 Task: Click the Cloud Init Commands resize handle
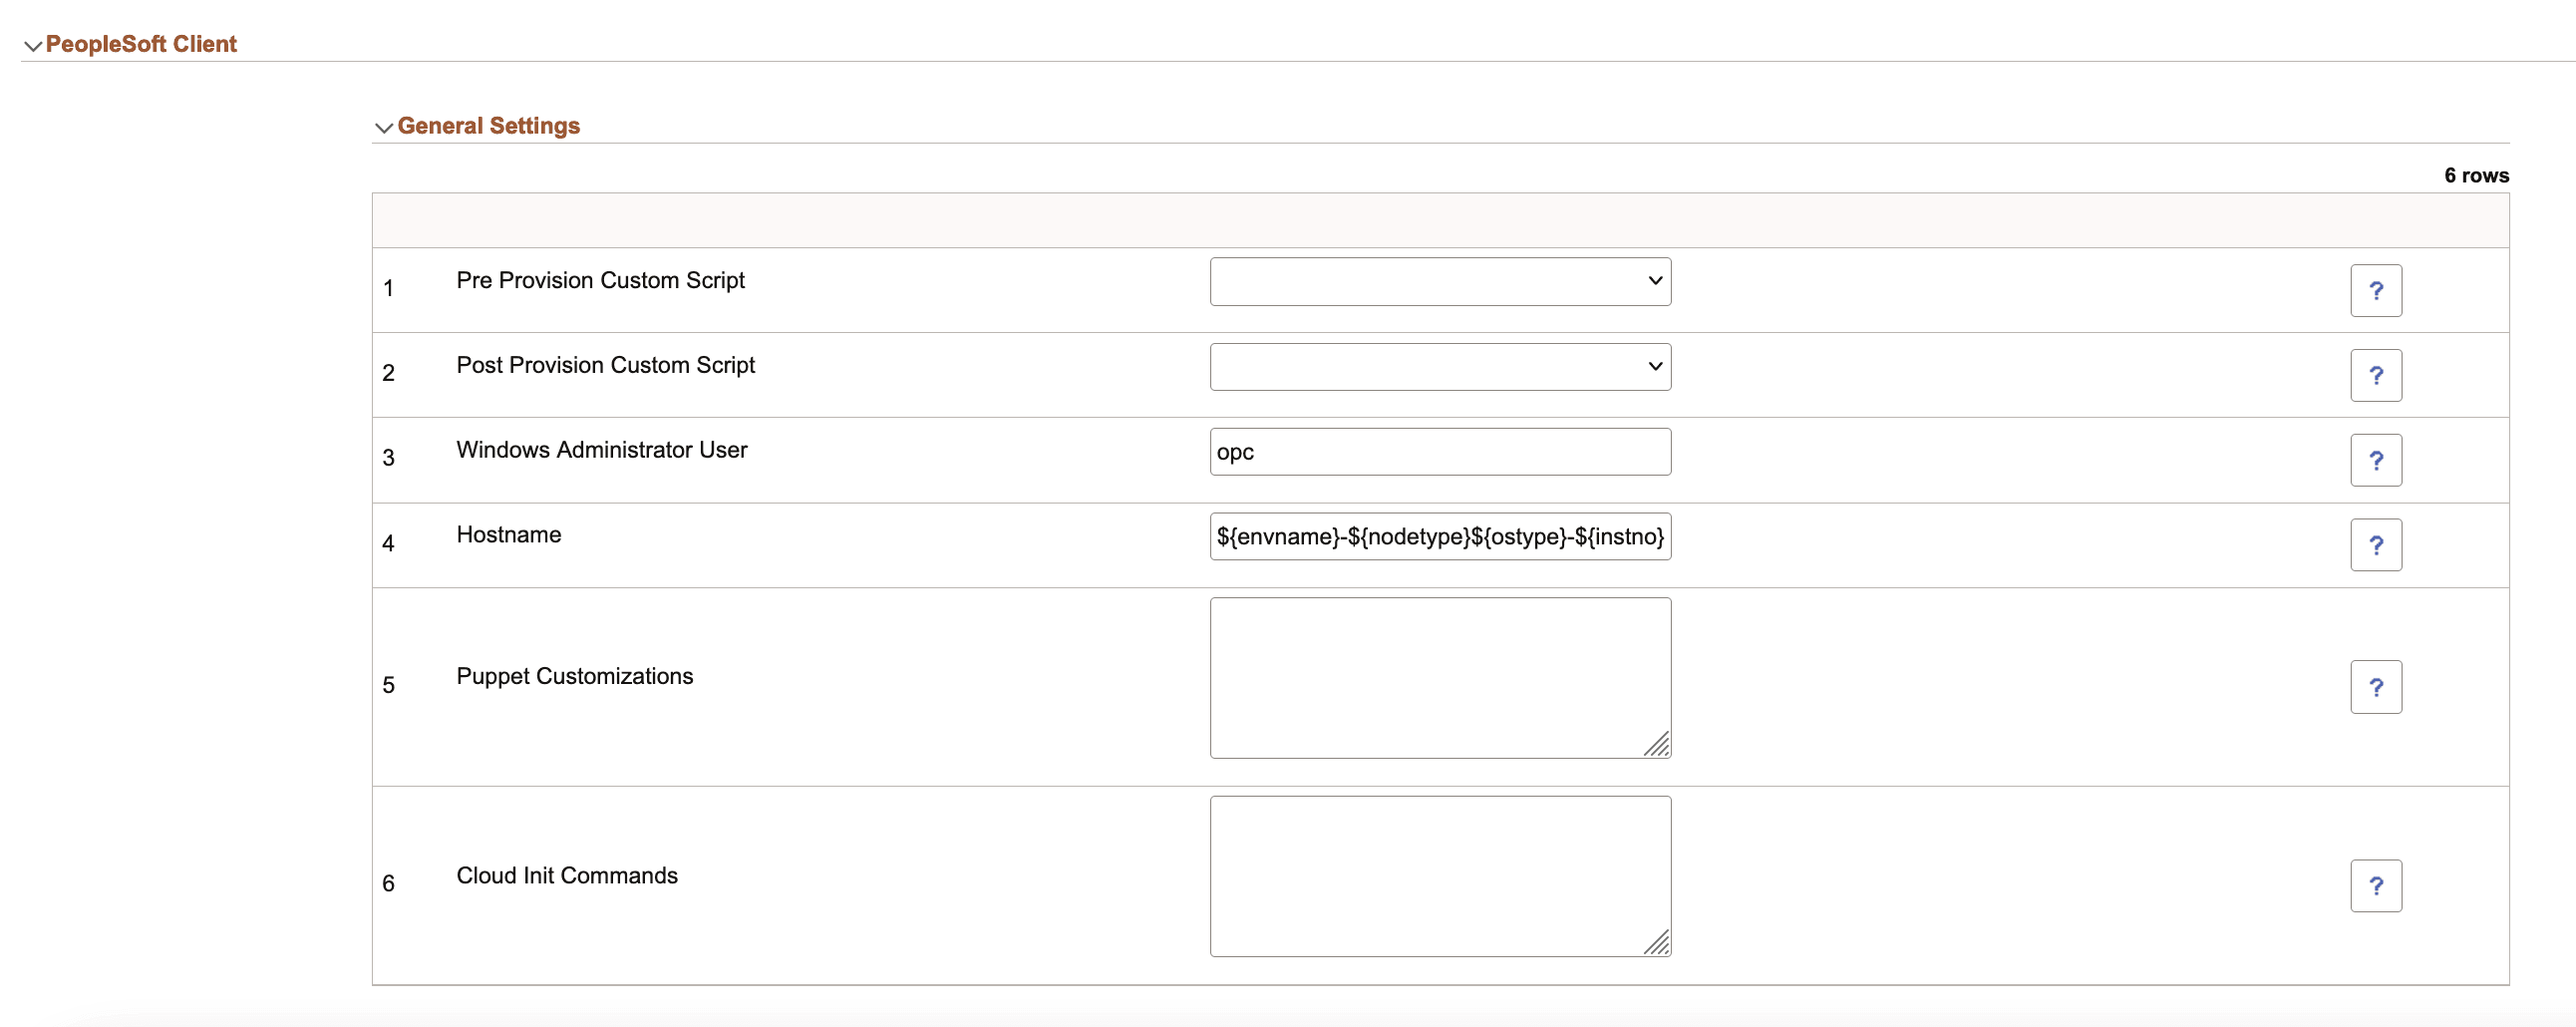1660,944
